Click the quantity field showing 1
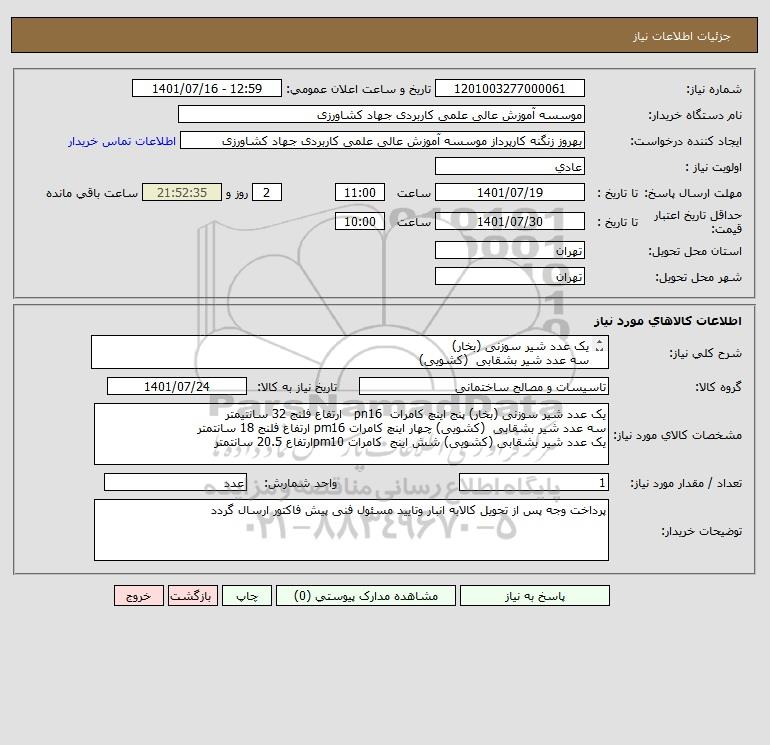The width and height of the screenshot is (770, 745). pos(534,482)
